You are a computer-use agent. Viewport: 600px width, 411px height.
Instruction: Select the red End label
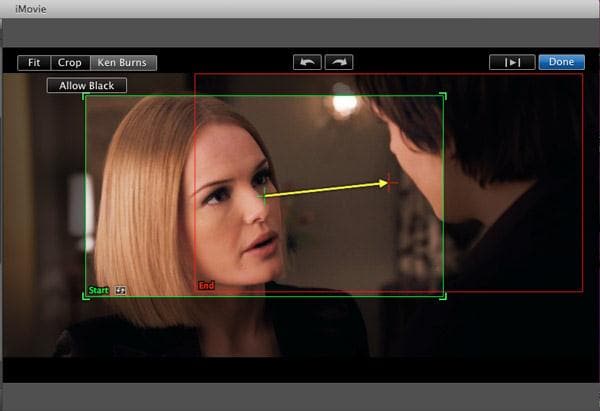pos(206,285)
